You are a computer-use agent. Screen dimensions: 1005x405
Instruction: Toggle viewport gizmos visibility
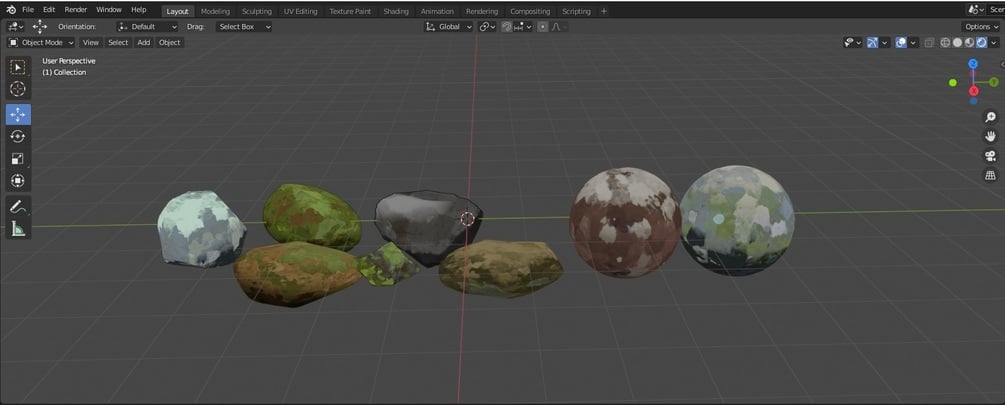click(872, 43)
